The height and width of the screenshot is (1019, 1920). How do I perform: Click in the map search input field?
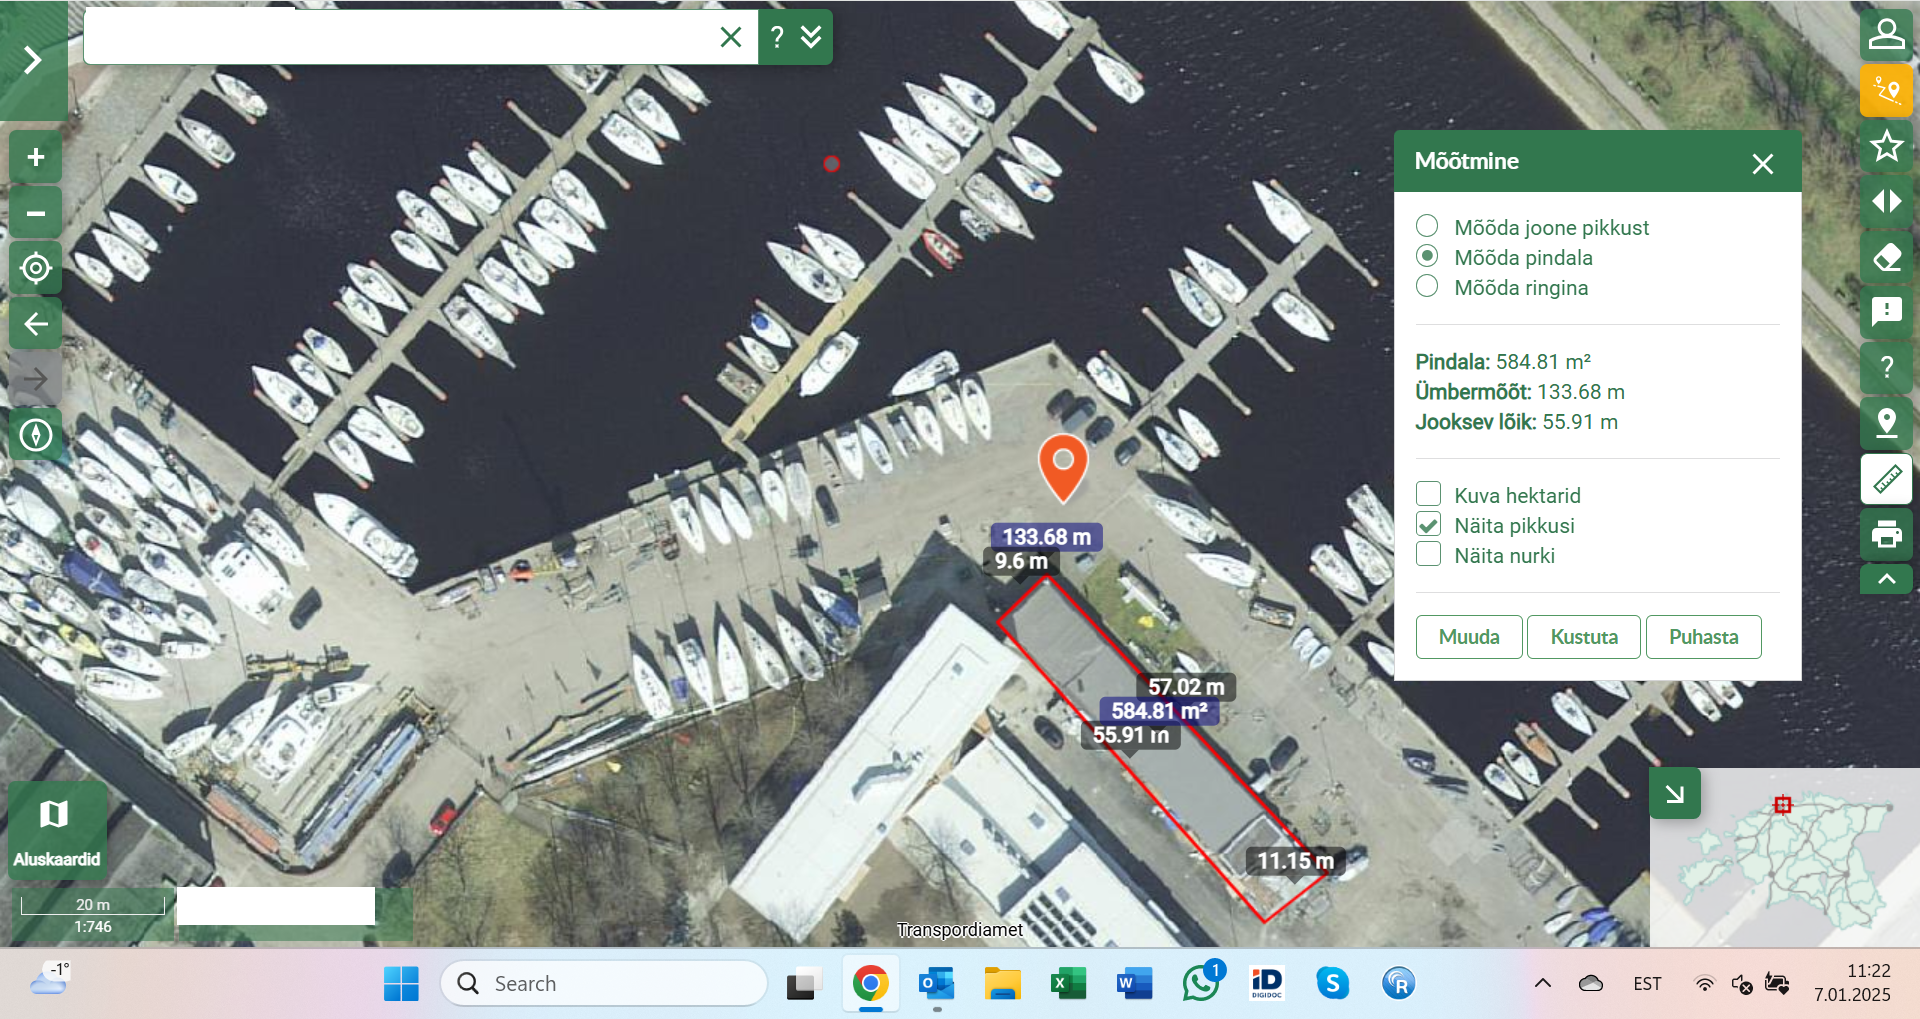(400, 37)
